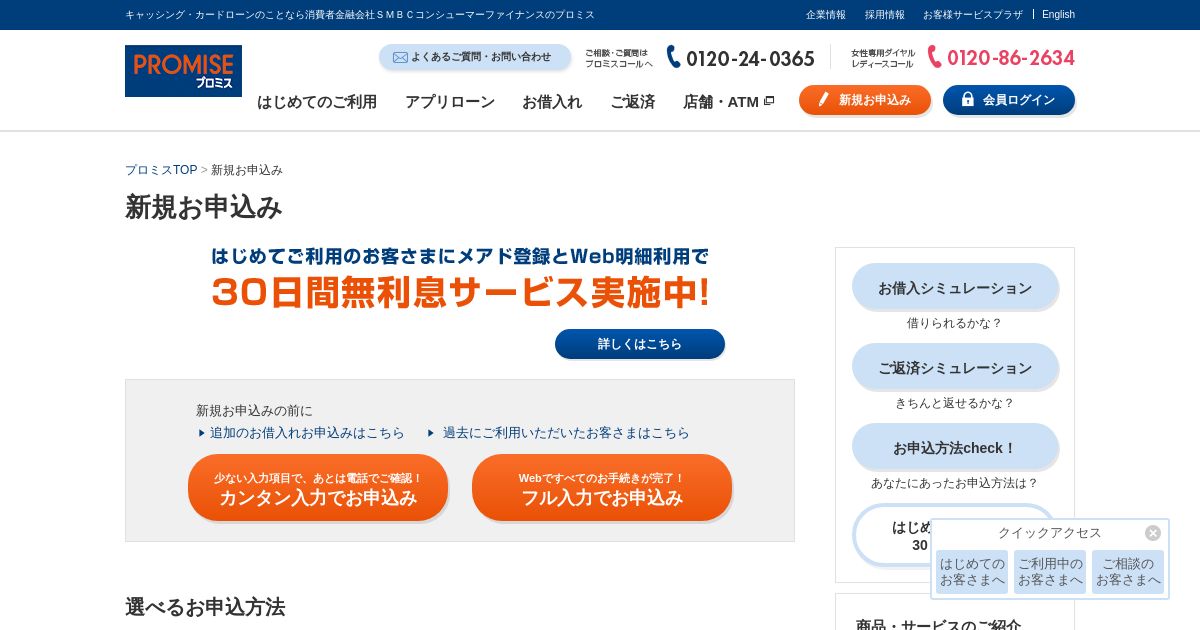This screenshot has width=1200, height=630.
Task: Open 企業情報 in top bar
Action: coord(826,15)
